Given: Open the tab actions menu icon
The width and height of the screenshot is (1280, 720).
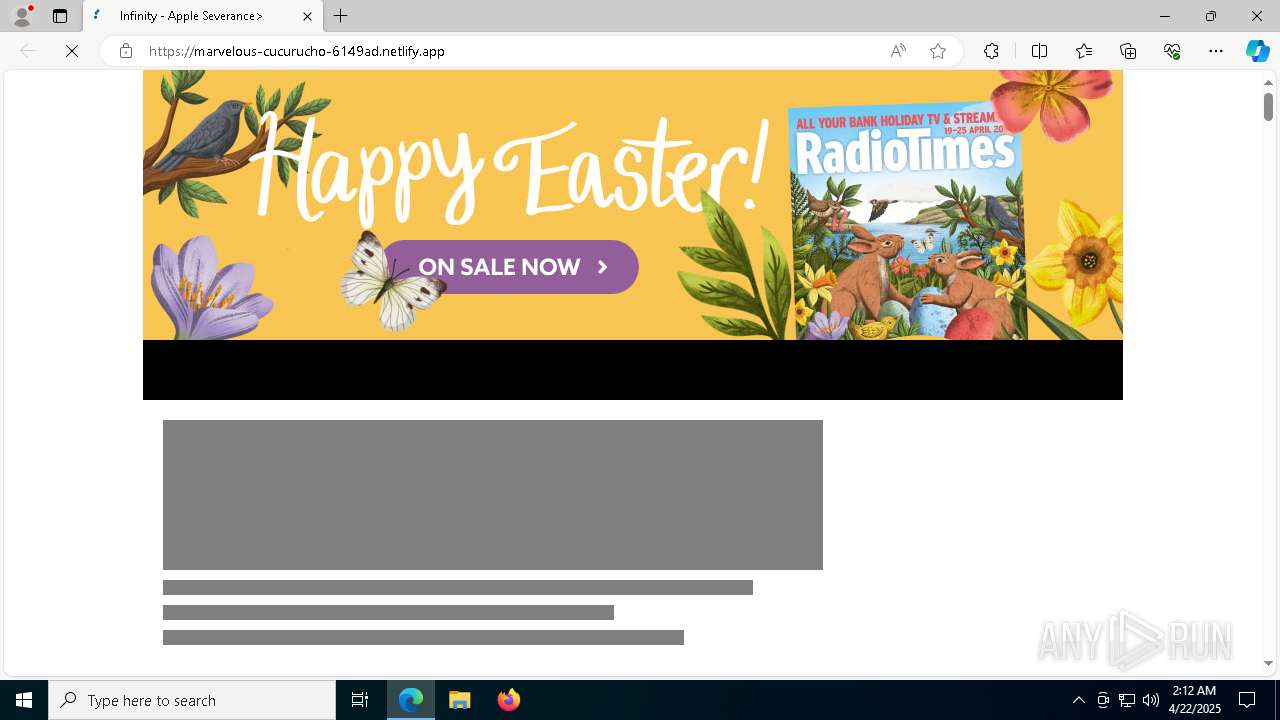Looking at the screenshot, I should tap(60, 16).
